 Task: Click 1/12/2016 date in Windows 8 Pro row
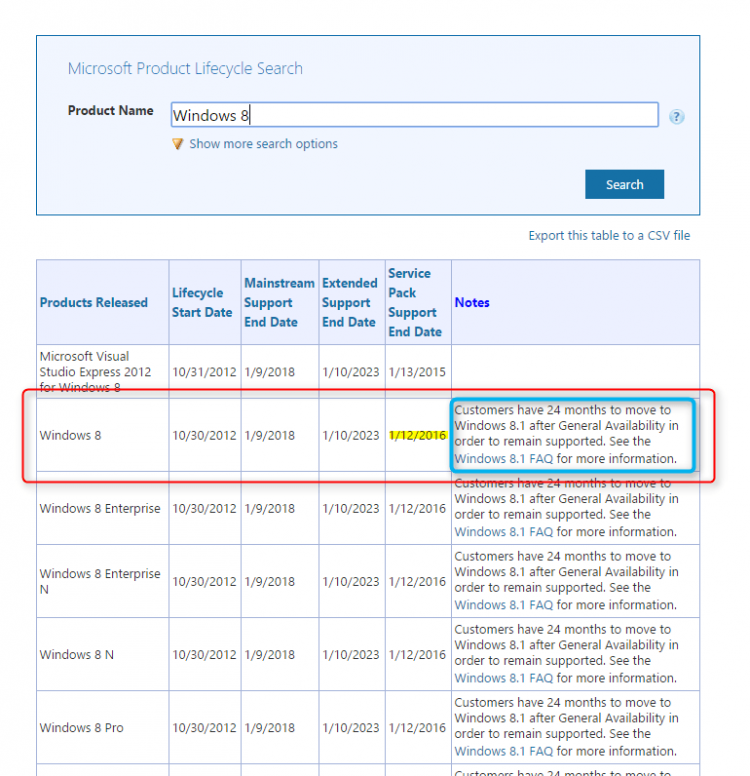click(417, 728)
